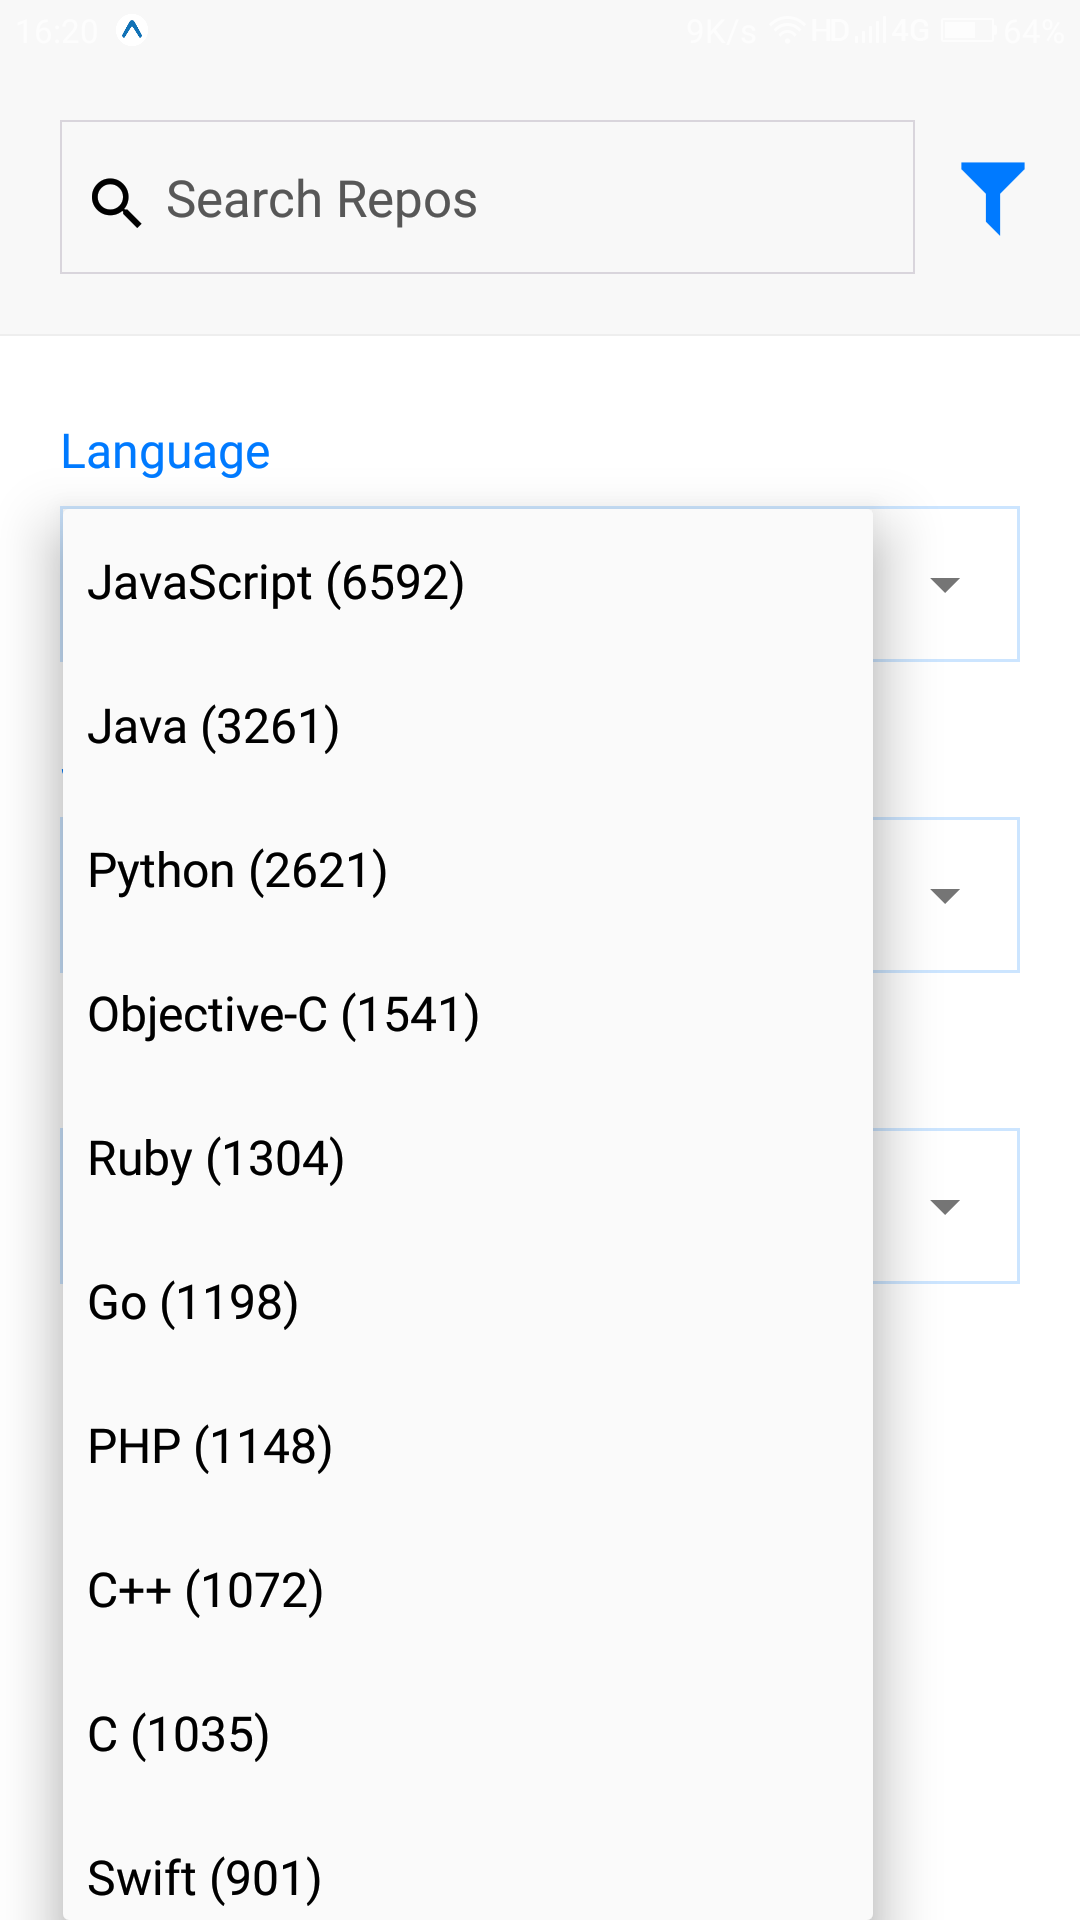Tap the app notification icon in status bar

tap(132, 31)
